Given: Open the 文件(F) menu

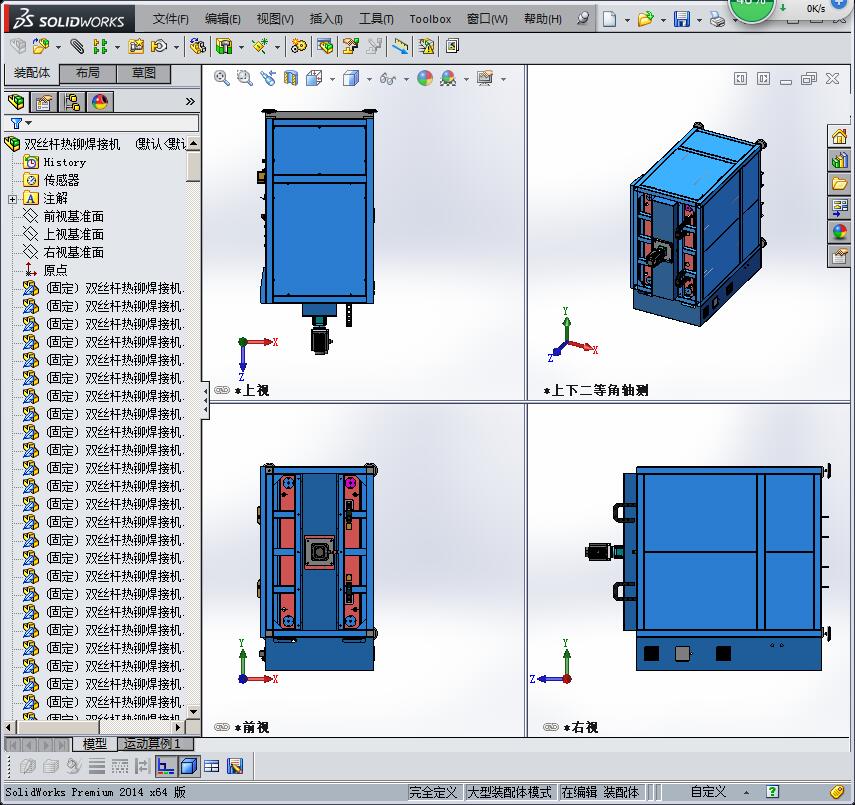Looking at the screenshot, I should click(170, 19).
